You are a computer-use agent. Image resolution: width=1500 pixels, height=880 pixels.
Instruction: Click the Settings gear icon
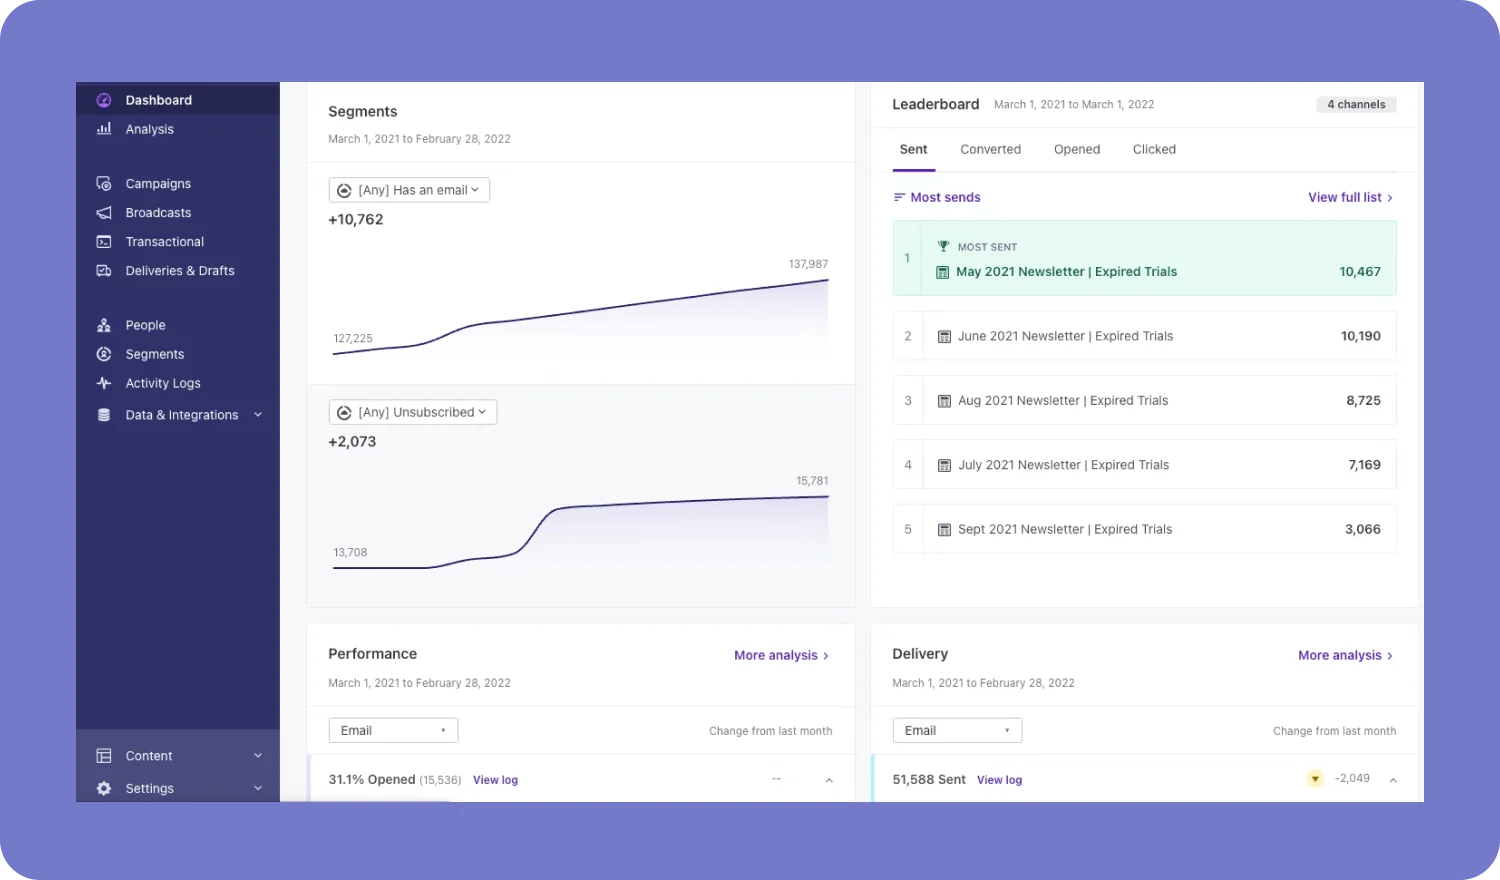[x=104, y=788]
